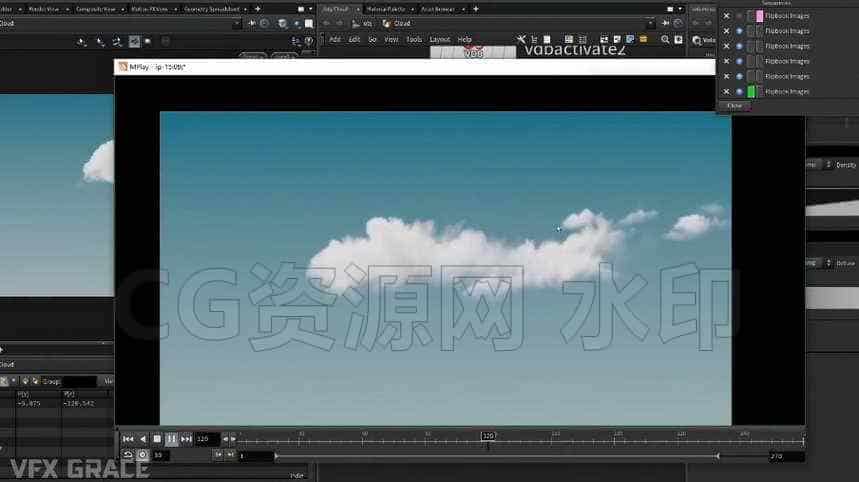Click network icon right of magnifier
The image size is (859, 482).
pyautogui.click(x=679, y=39)
